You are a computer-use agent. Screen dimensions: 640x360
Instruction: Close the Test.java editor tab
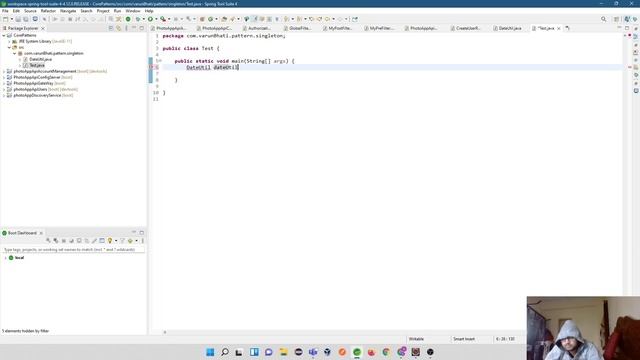click(x=559, y=28)
